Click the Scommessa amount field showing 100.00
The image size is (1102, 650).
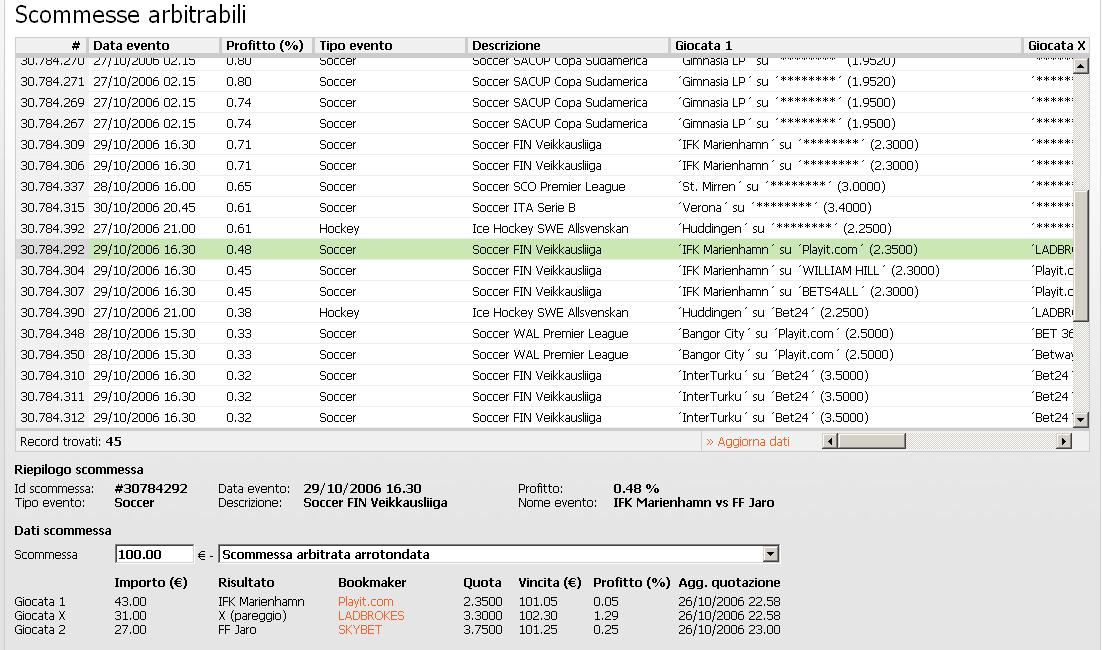(x=154, y=554)
